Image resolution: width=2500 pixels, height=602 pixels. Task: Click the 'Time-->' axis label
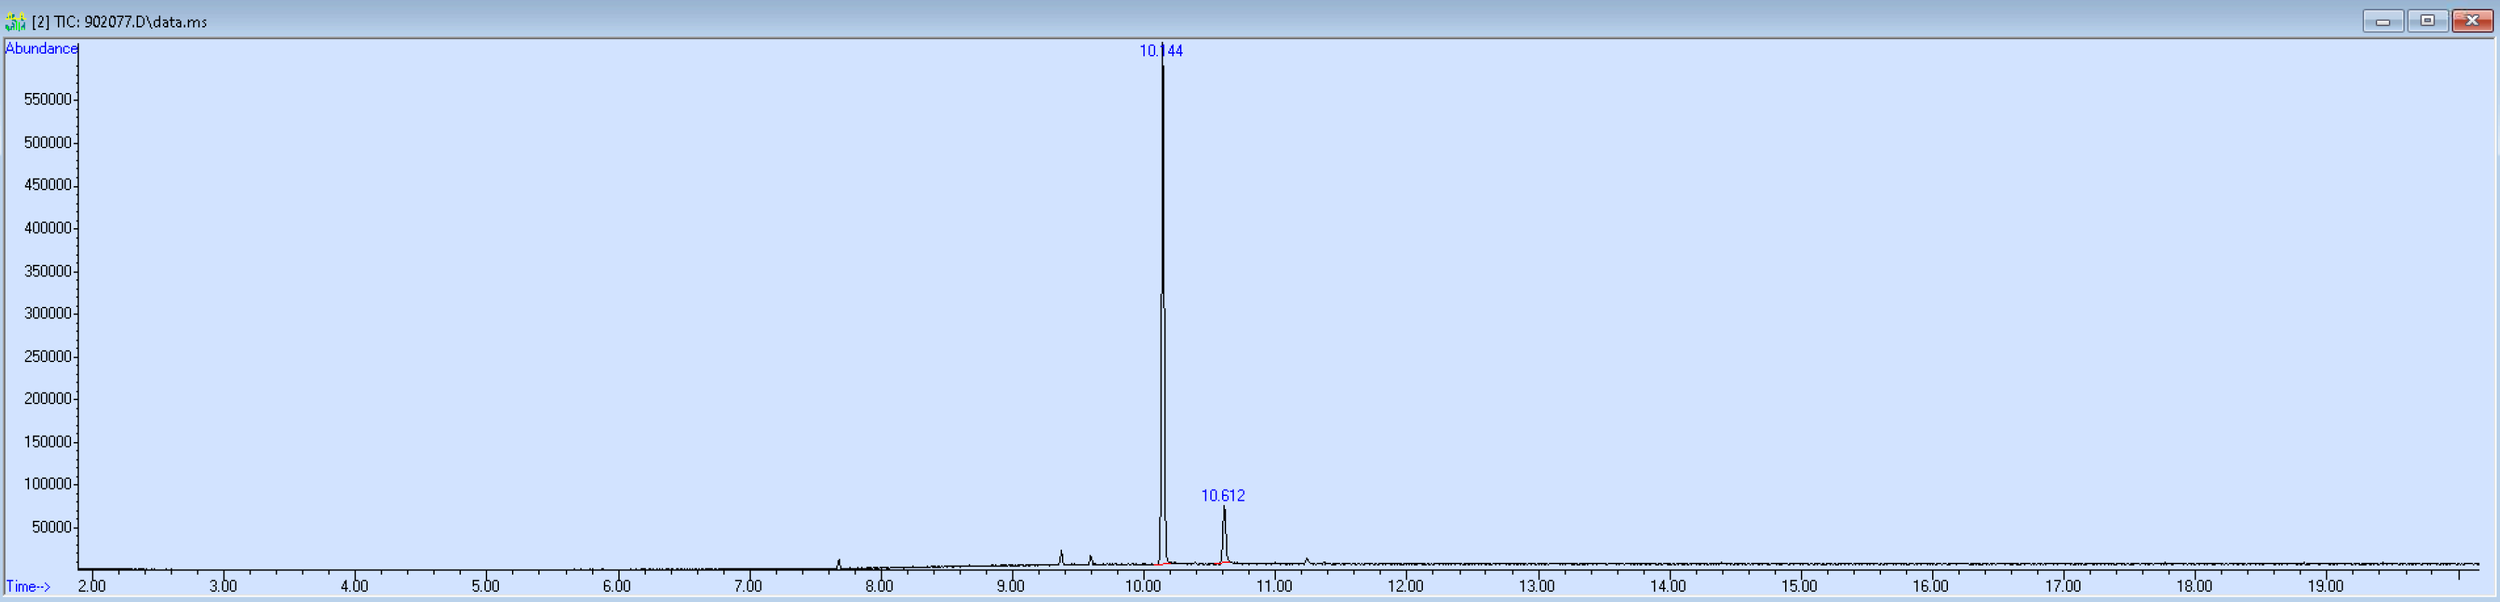tap(28, 587)
